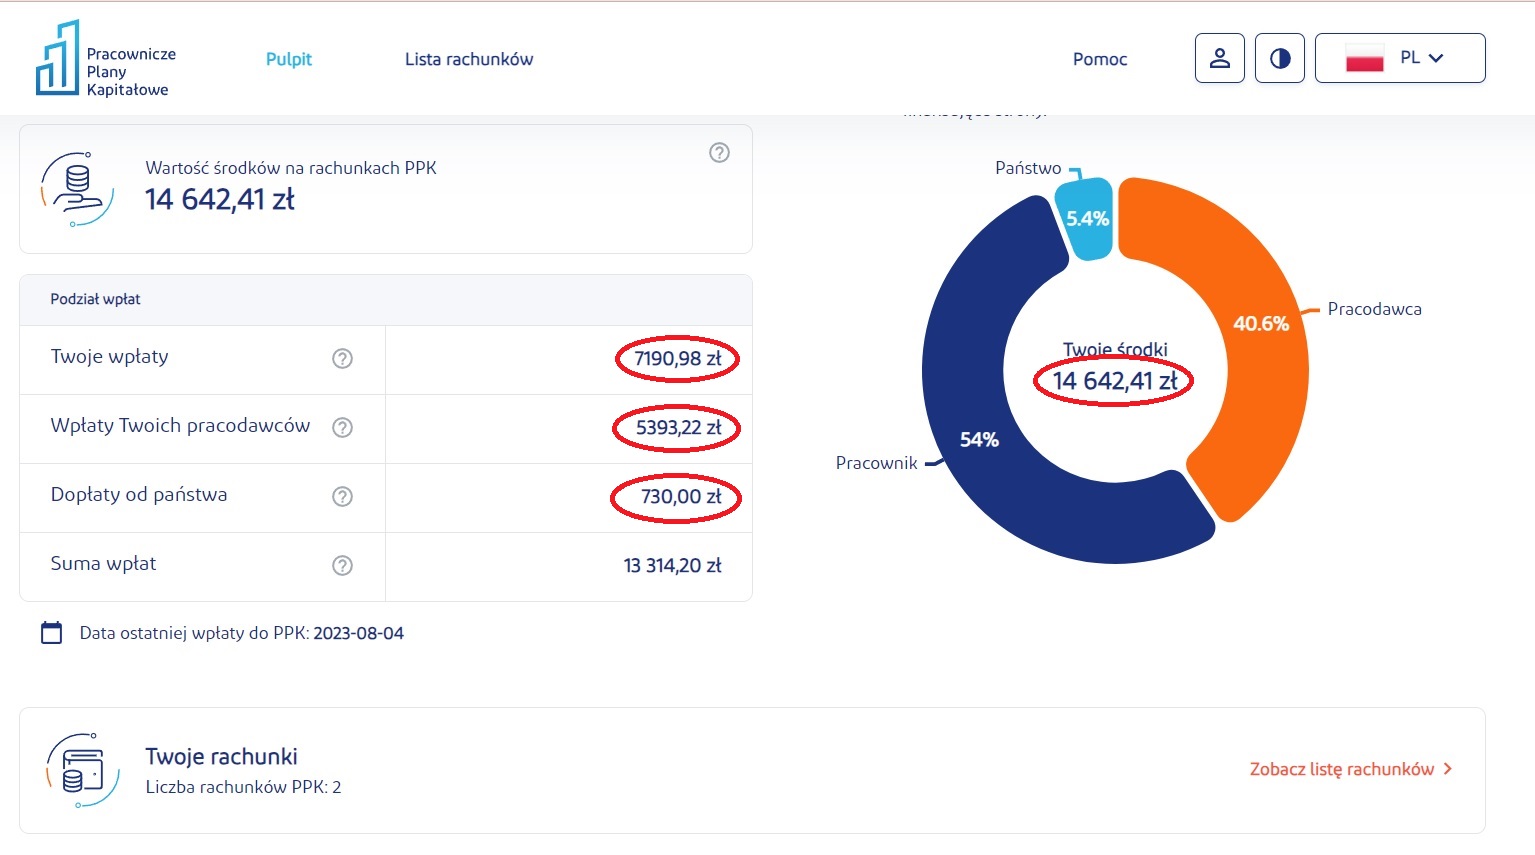Open the PL language dropdown
This screenshot has height=855, width=1535.
[1399, 58]
